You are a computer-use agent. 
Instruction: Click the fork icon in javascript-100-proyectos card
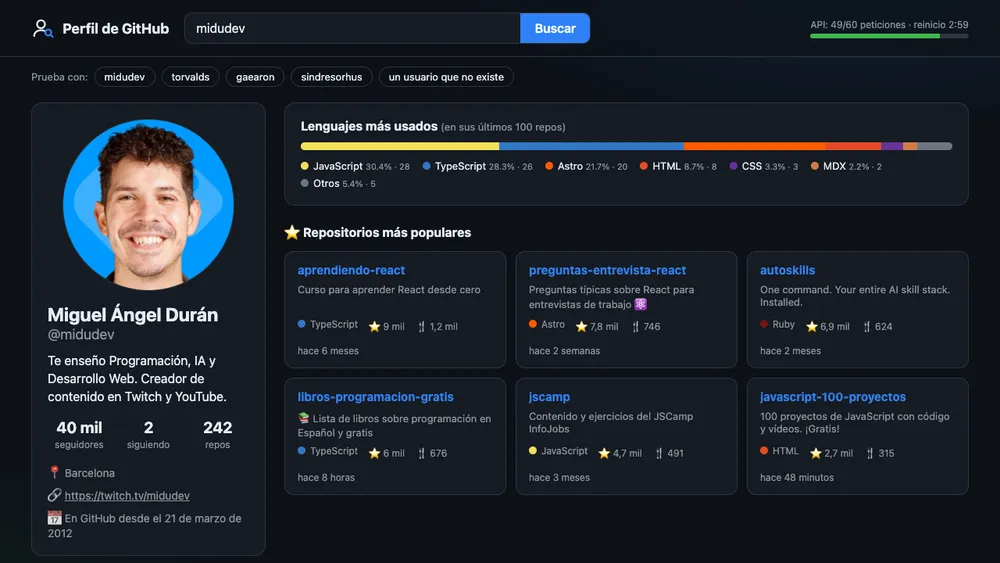870,453
